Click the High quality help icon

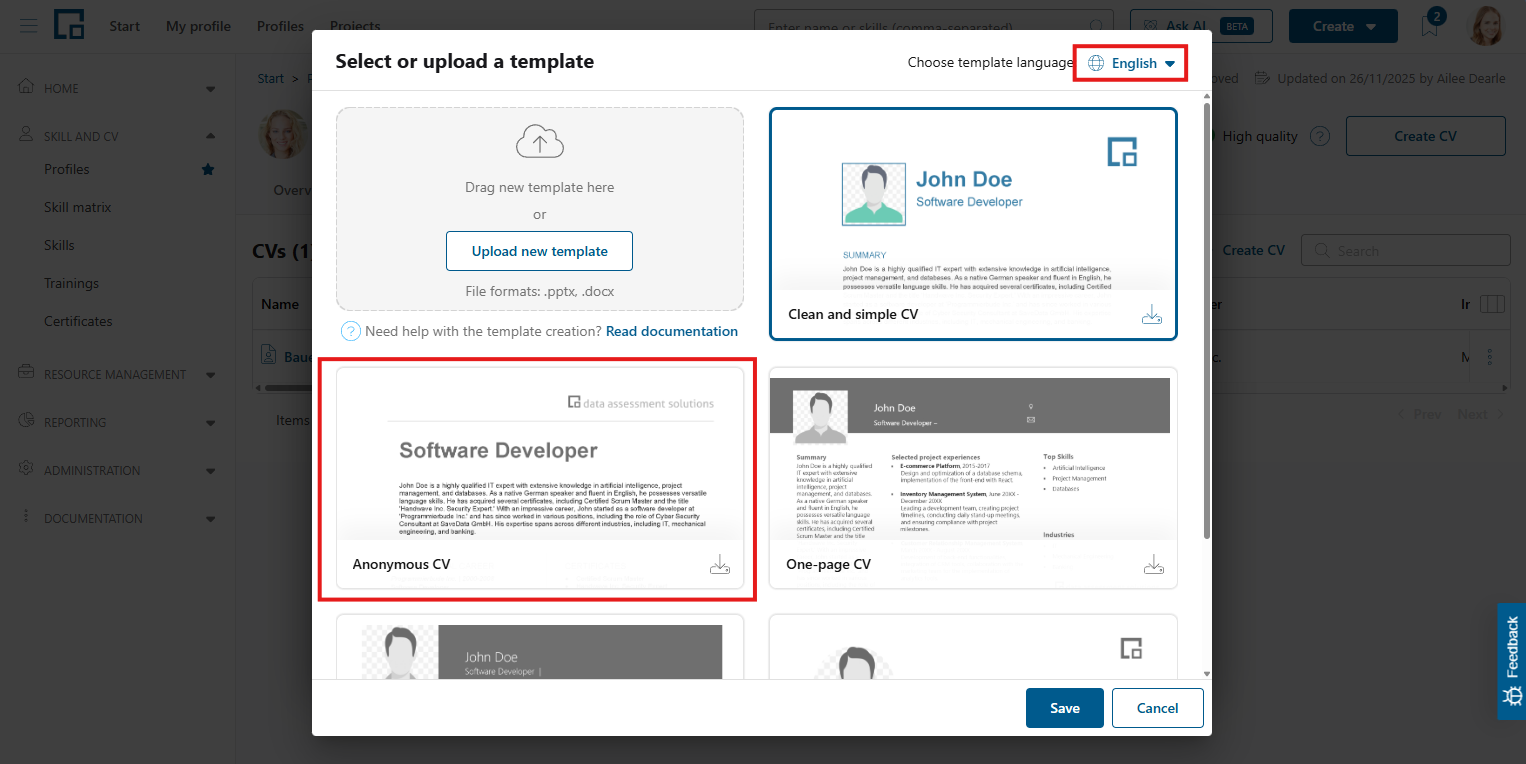pyautogui.click(x=1320, y=136)
